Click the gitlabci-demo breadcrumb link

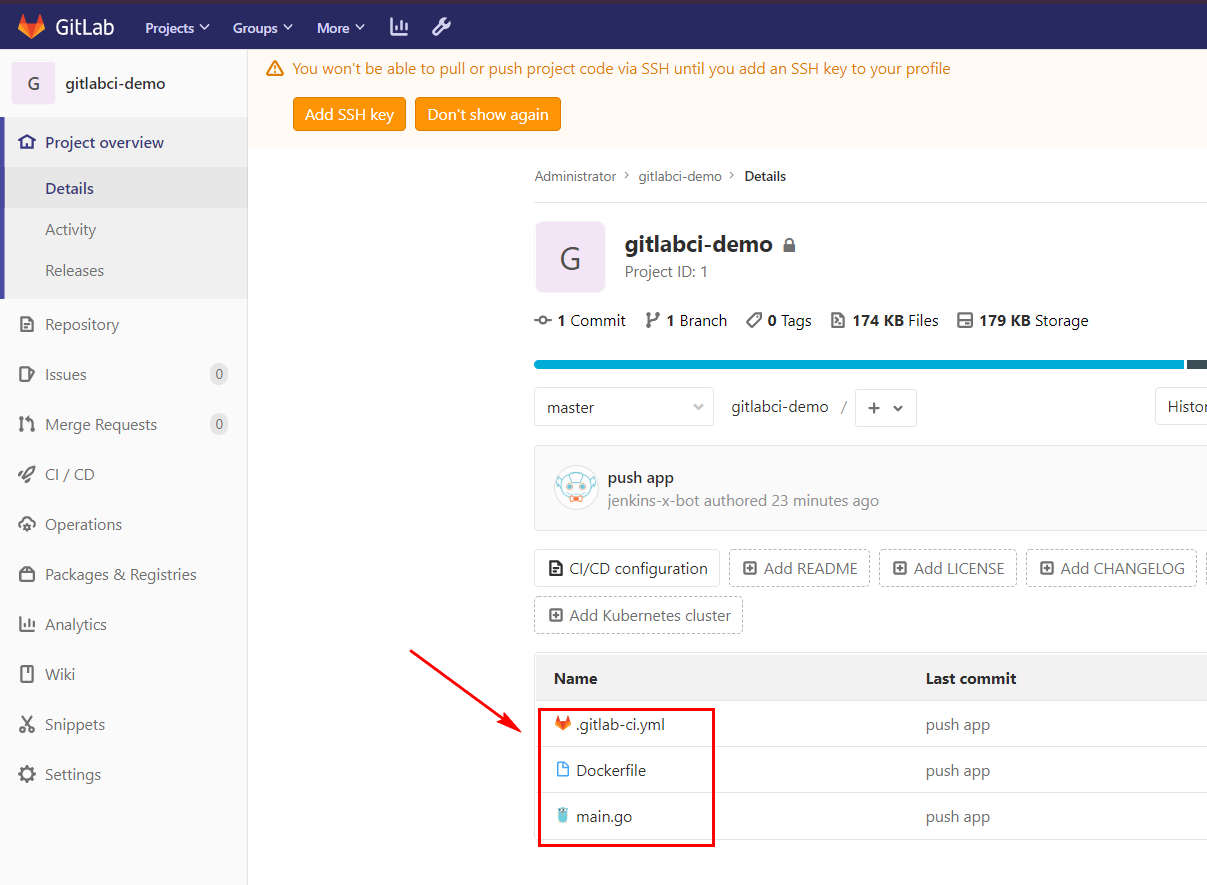(680, 176)
